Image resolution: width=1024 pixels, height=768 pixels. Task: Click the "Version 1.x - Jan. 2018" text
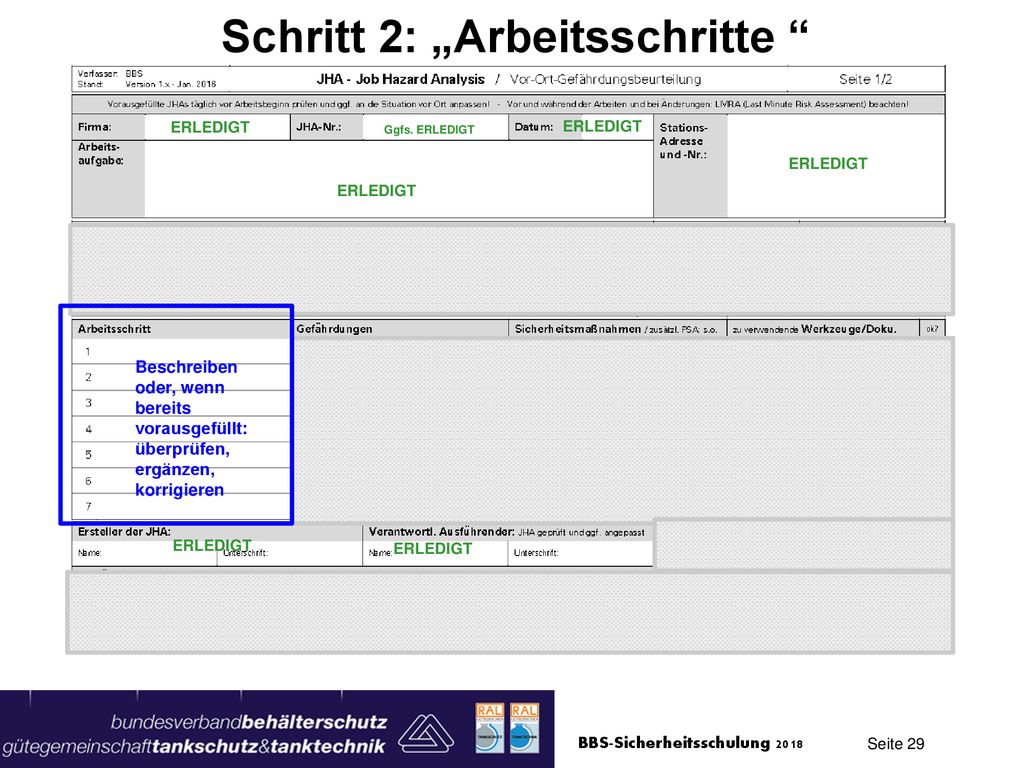(170, 84)
